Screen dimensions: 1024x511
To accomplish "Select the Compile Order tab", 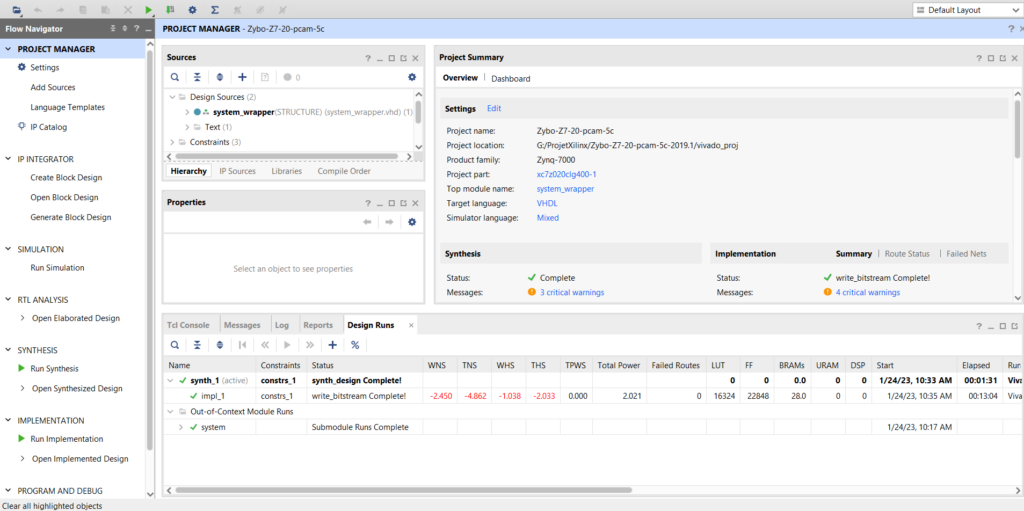I will point(344,171).
